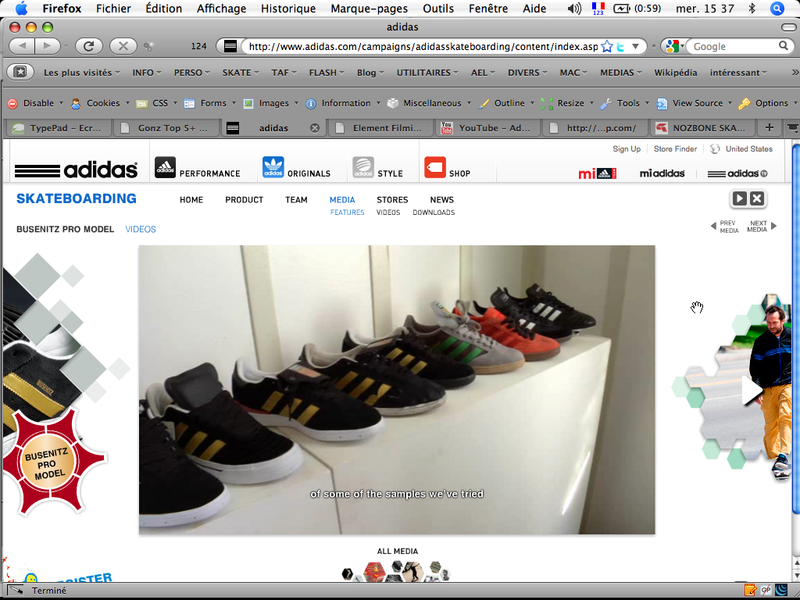Open a new tab with plus button
Image resolution: width=800 pixels, height=600 pixels.
click(769, 127)
